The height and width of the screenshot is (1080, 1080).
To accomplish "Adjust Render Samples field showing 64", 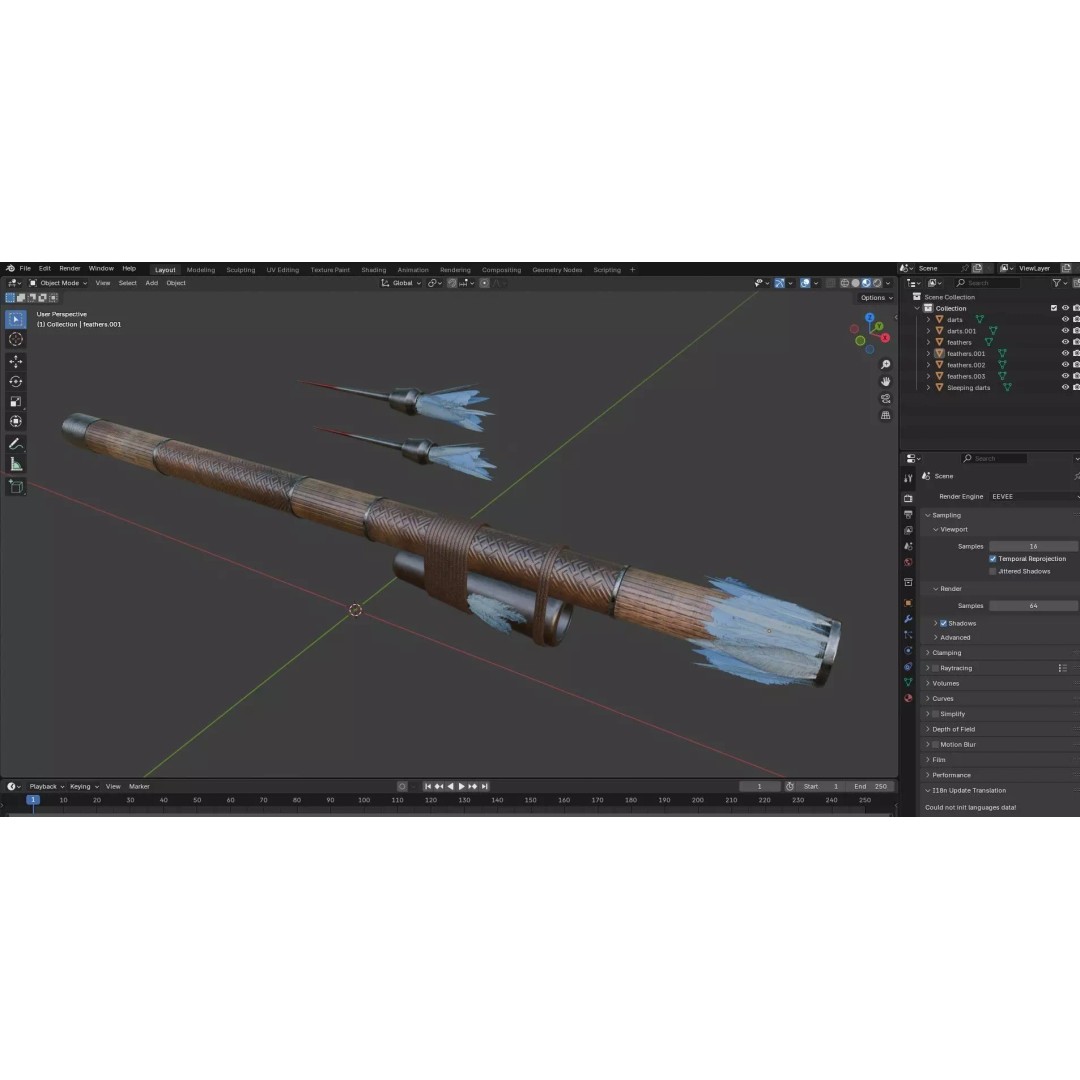I will (1033, 606).
